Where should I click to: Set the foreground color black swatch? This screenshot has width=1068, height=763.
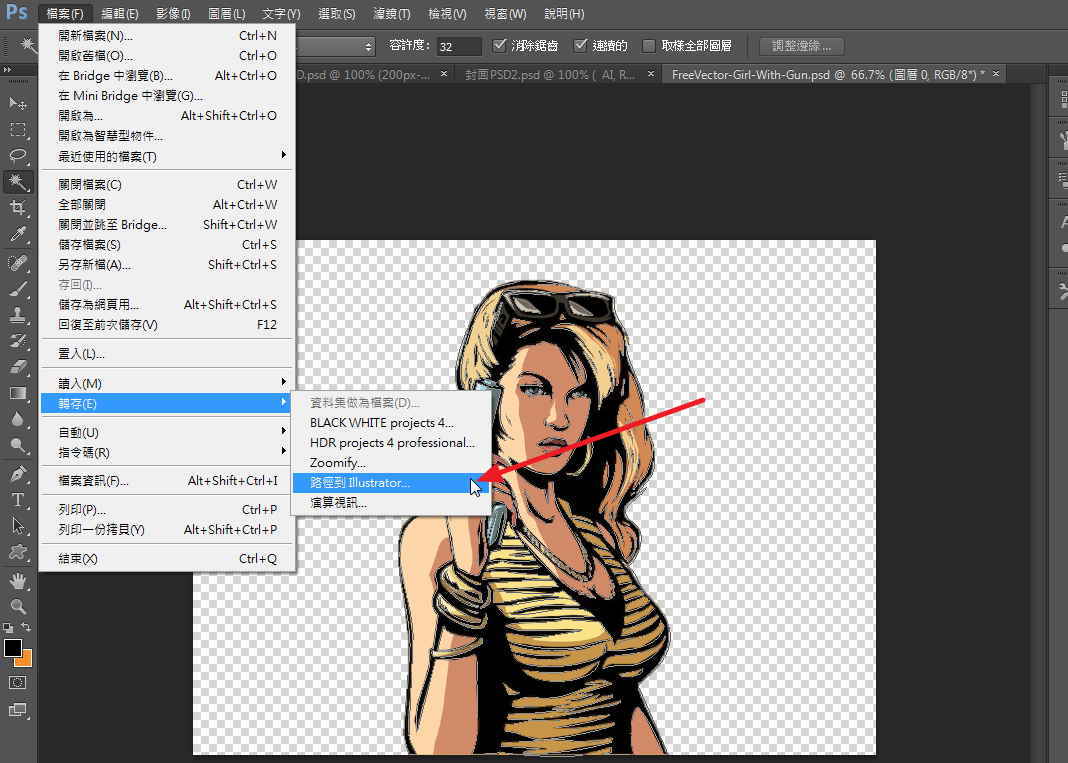pos(12,648)
